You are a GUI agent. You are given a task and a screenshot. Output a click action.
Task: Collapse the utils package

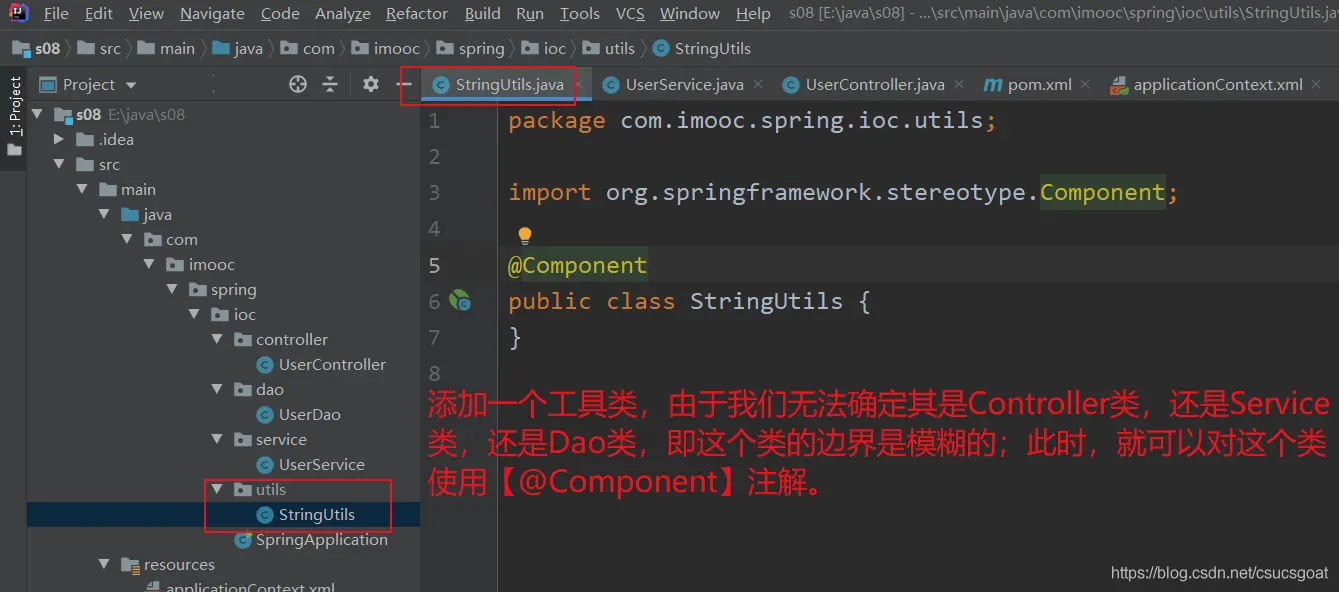tap(217, 489)
